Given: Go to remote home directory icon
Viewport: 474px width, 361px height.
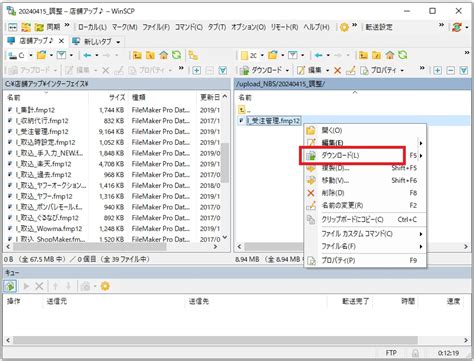Looking at the screenshot, I should pyautogui.click(x=390, y=55).
